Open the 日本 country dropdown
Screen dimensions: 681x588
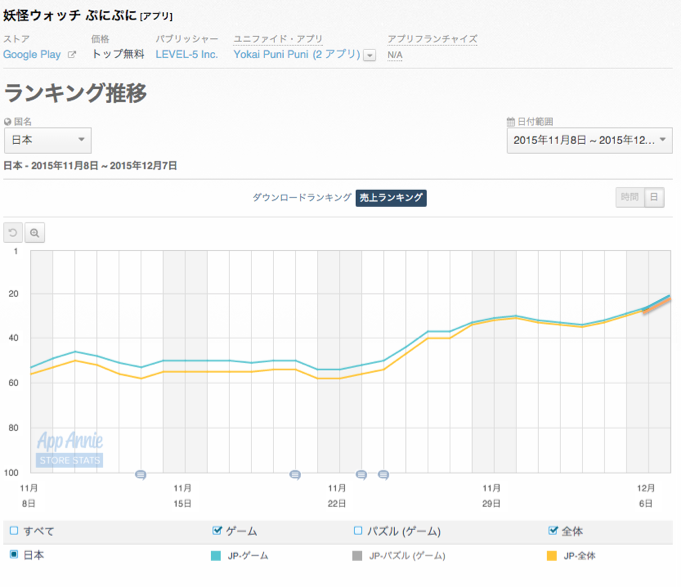[48, 141]
